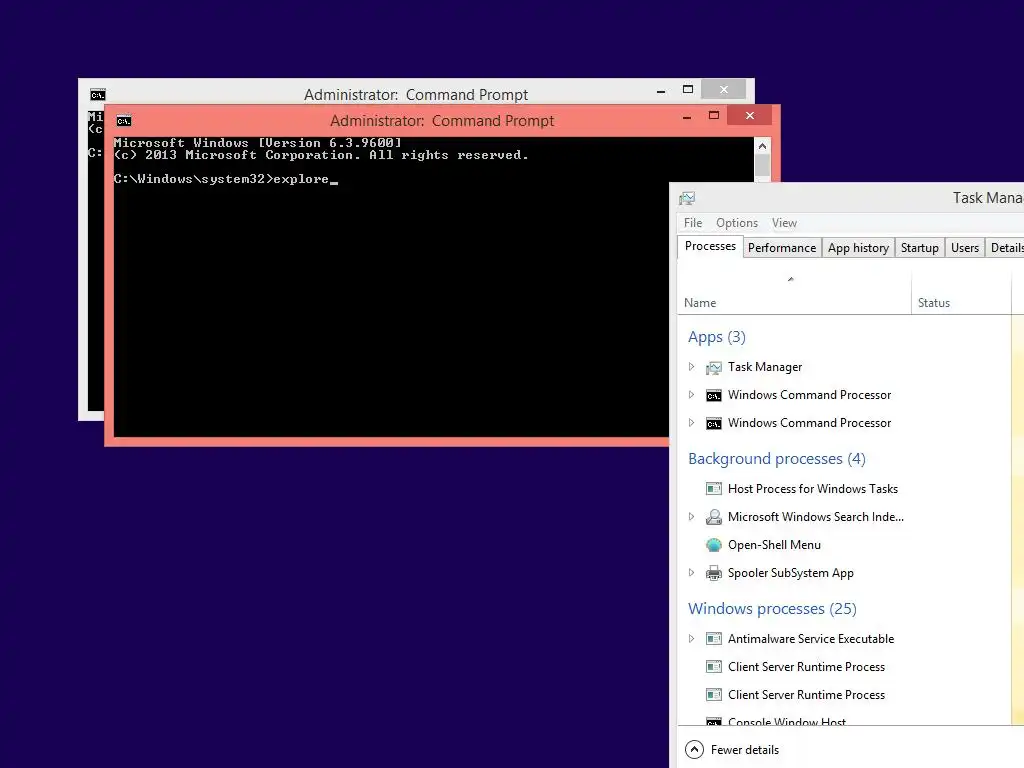Click the second Windows Command Processor icon
Image resolution: width=1024 pixels, height=768 pixels.
(x=714, y=424)
